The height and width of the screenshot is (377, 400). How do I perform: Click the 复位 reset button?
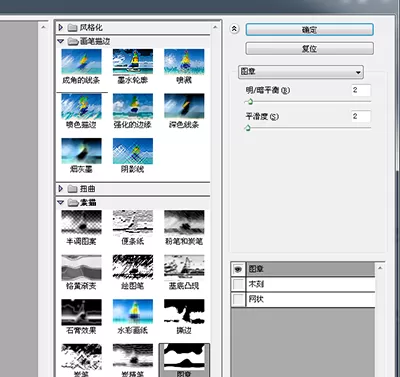(x=309, y=49)
